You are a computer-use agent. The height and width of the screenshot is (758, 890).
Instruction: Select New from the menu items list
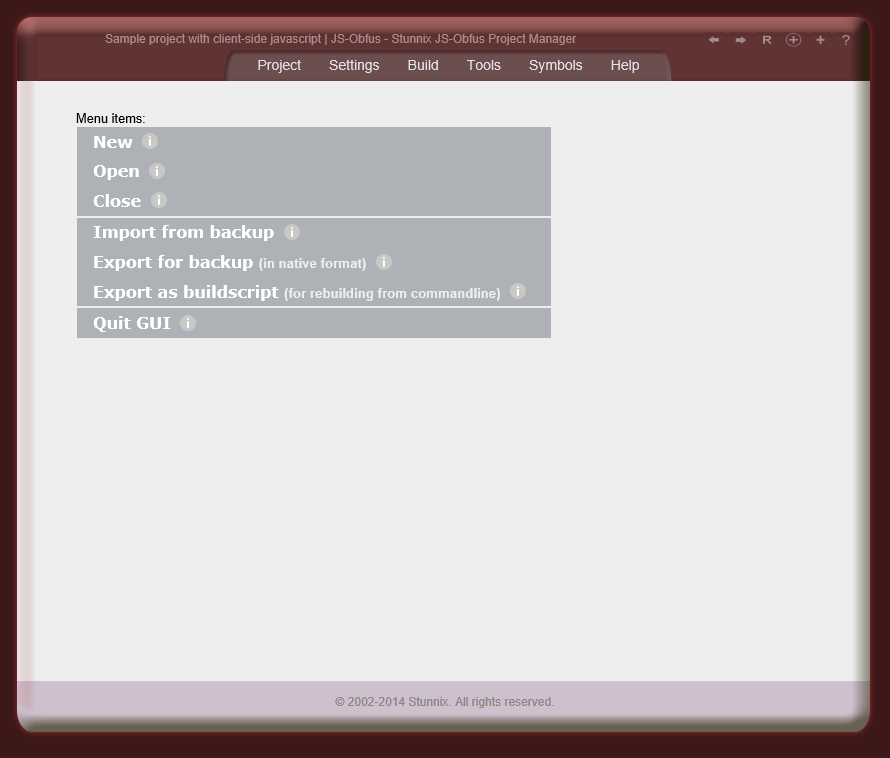112,141
